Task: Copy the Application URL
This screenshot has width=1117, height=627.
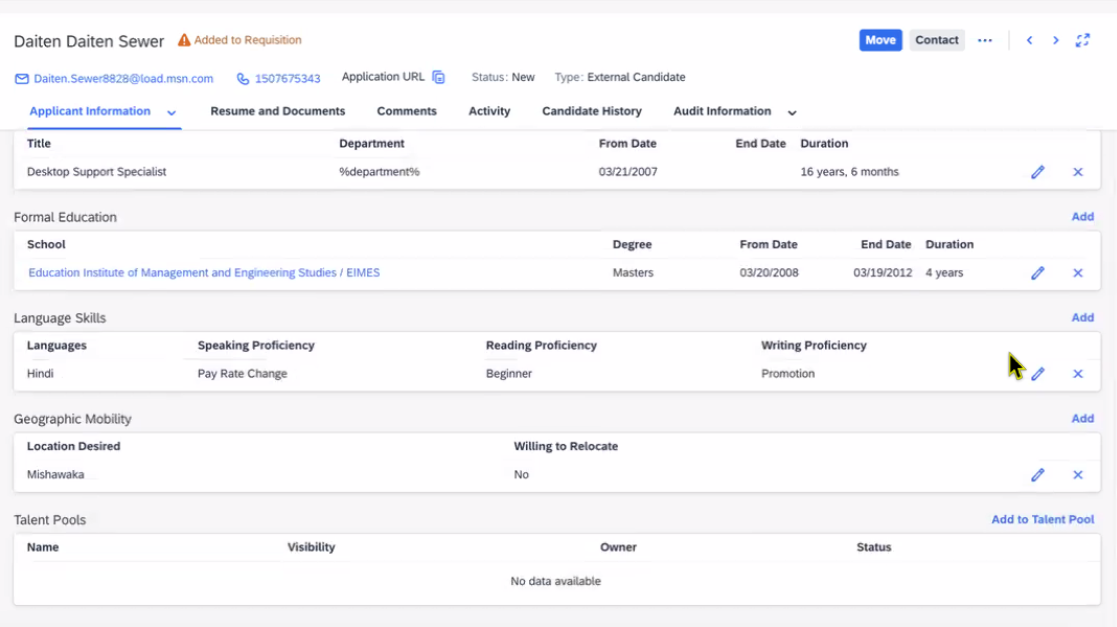Action: pos(438,76)
